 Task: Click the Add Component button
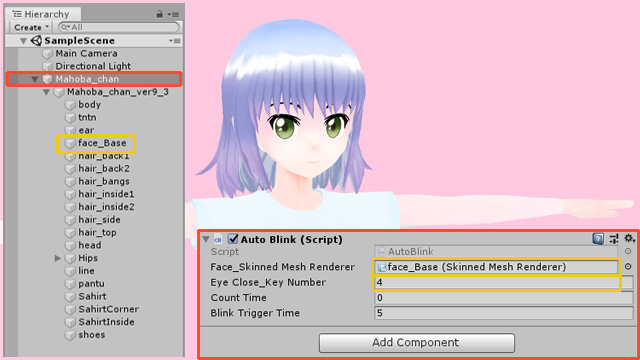417,342
